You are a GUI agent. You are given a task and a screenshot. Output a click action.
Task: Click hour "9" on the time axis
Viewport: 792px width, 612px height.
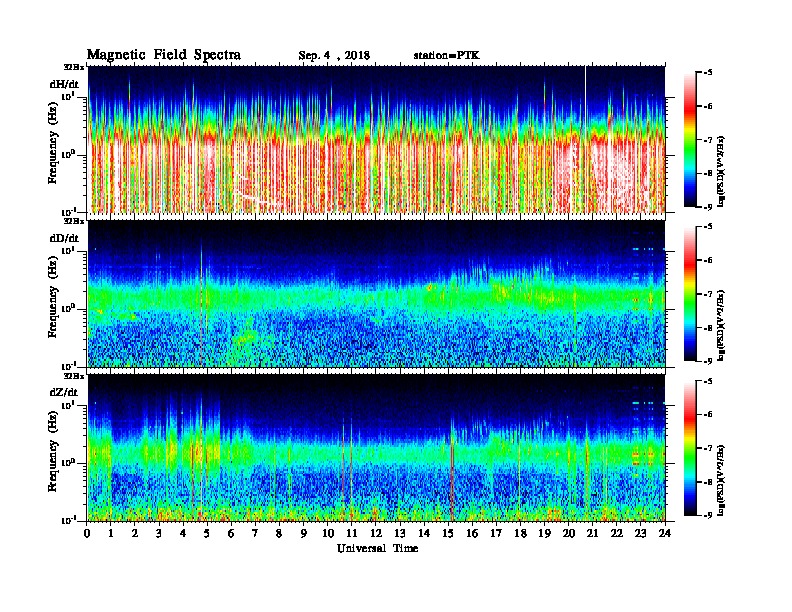coord(304,533)
